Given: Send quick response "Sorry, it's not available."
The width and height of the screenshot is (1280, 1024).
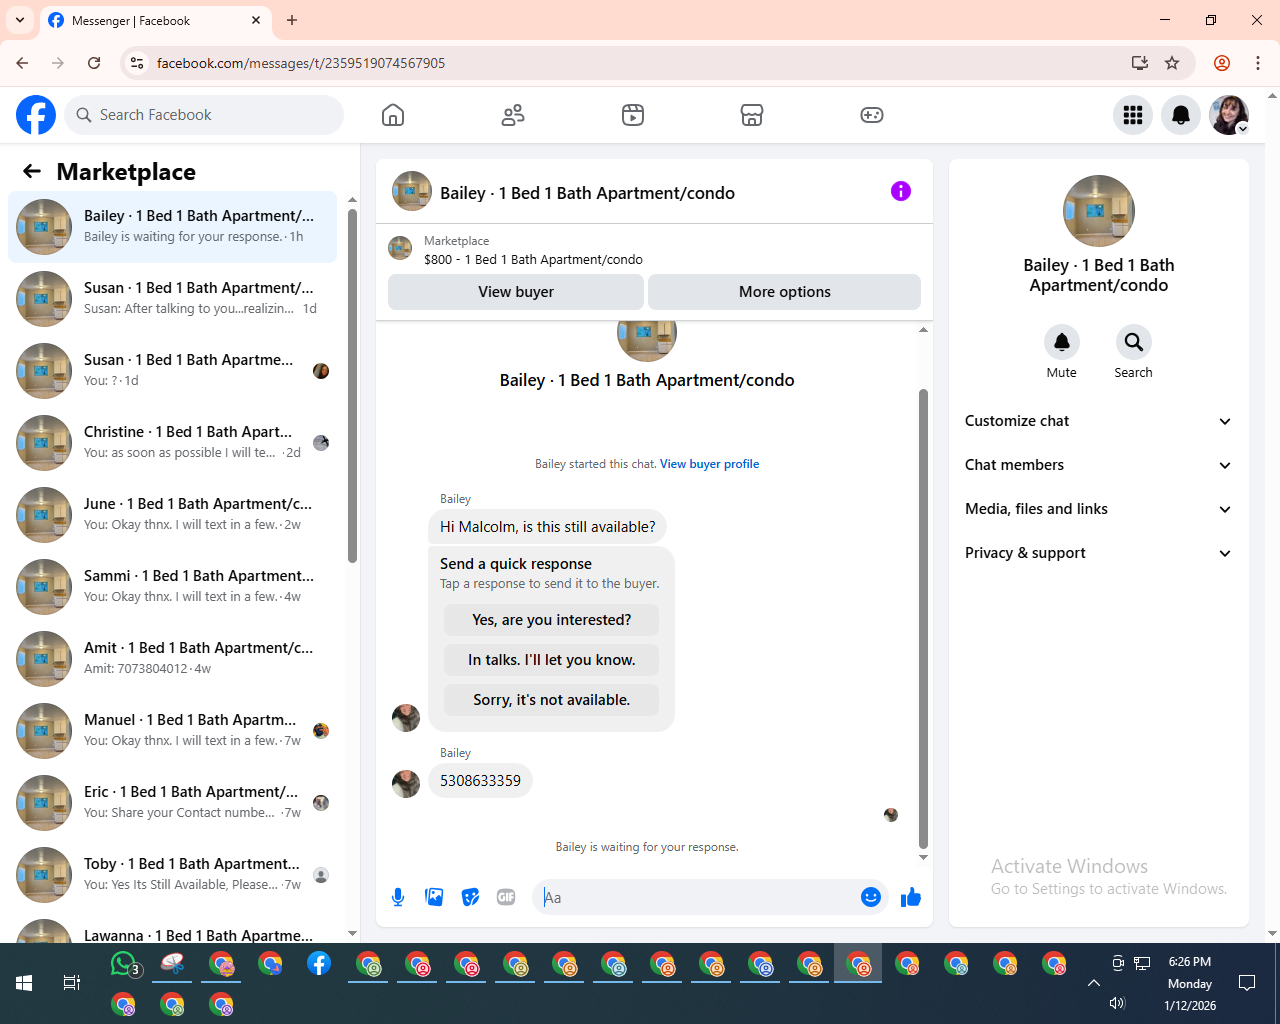Looking at the screenshot, I should [552, 700].
